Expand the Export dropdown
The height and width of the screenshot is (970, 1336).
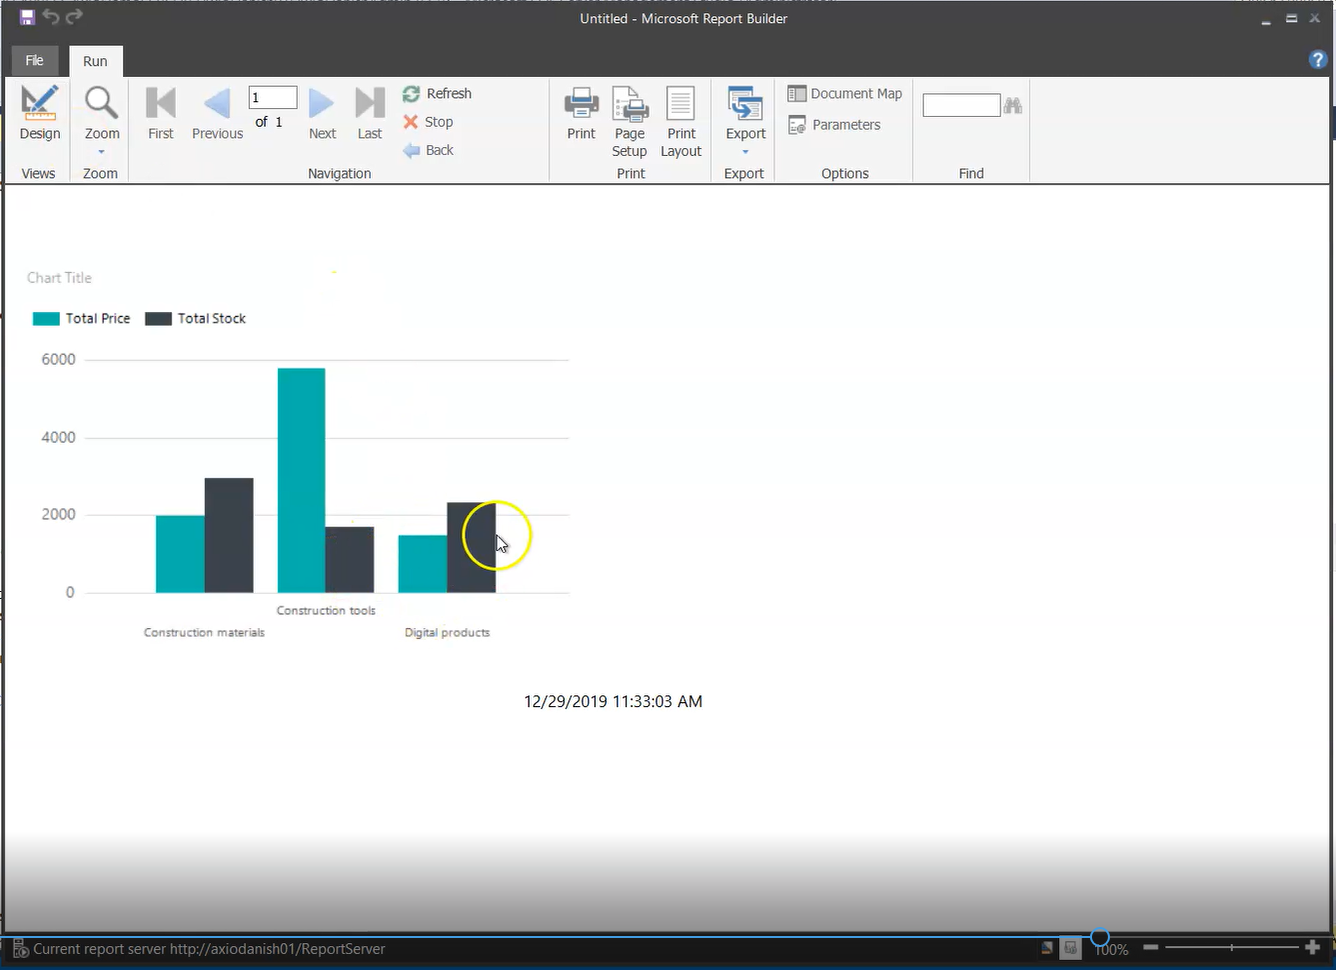pyautogui.click(x=745, y=119)
